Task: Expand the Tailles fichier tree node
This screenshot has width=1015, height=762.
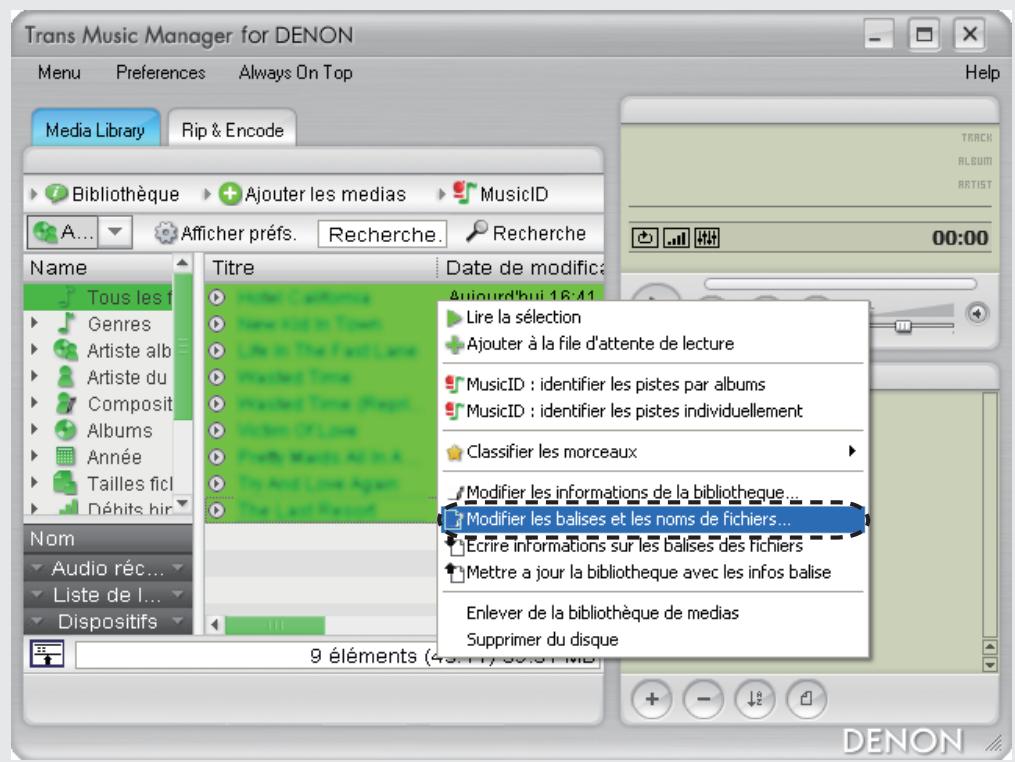Action: 34,482
